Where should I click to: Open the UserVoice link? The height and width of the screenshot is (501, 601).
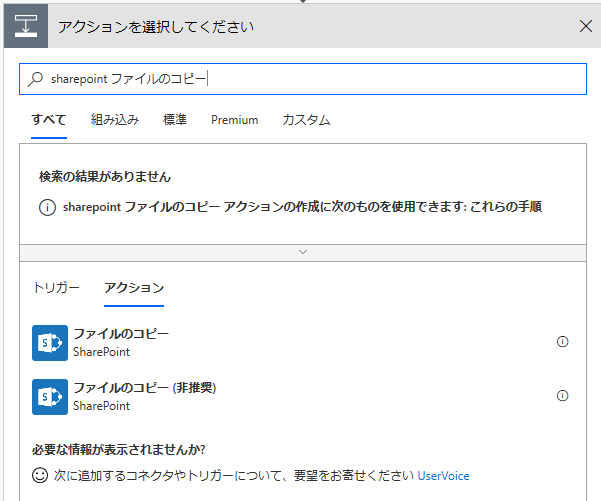pos(443,476)
